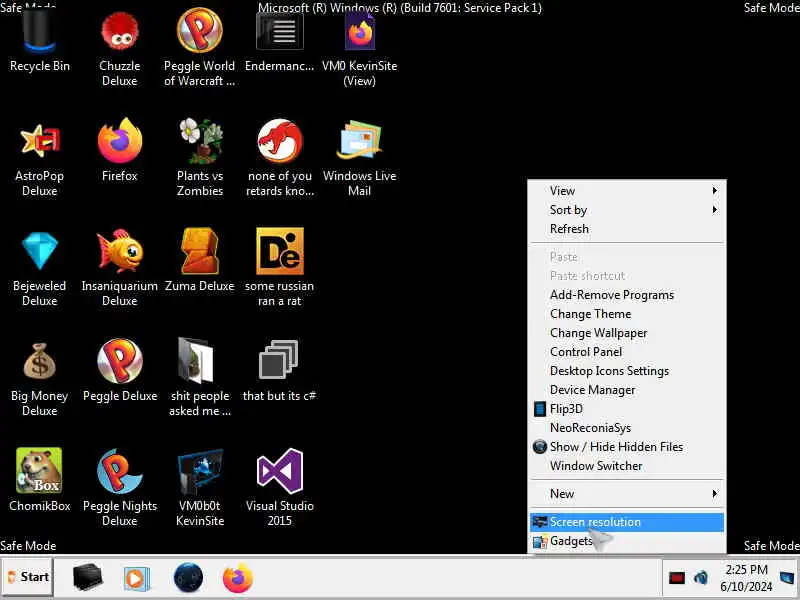Click the volume speaker tray icon
The height and width of the screenshot is (600, 800).
pos(701,578)
